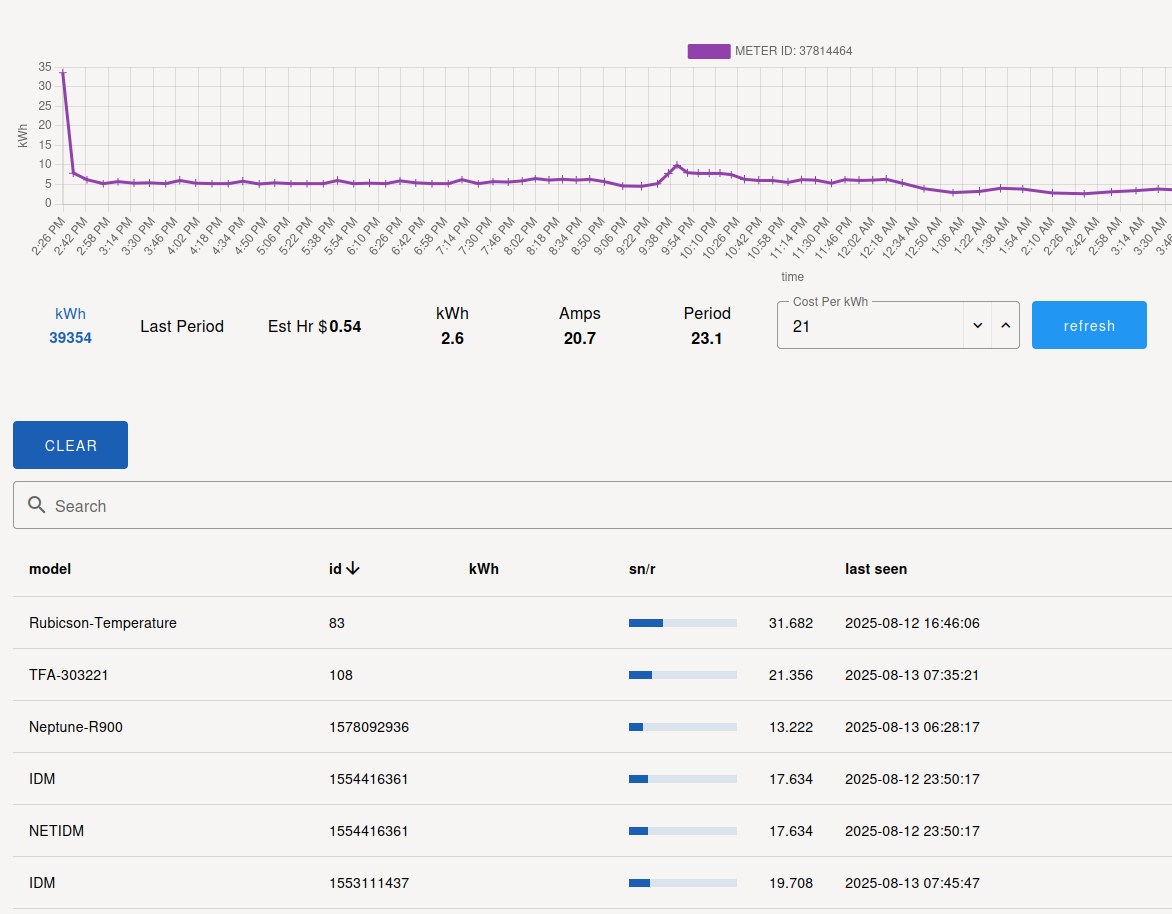This screenshot has width=1172, height=914.
Task: Toggle the purple METER ID legend swatch
Action: click(x=709, y=51)
